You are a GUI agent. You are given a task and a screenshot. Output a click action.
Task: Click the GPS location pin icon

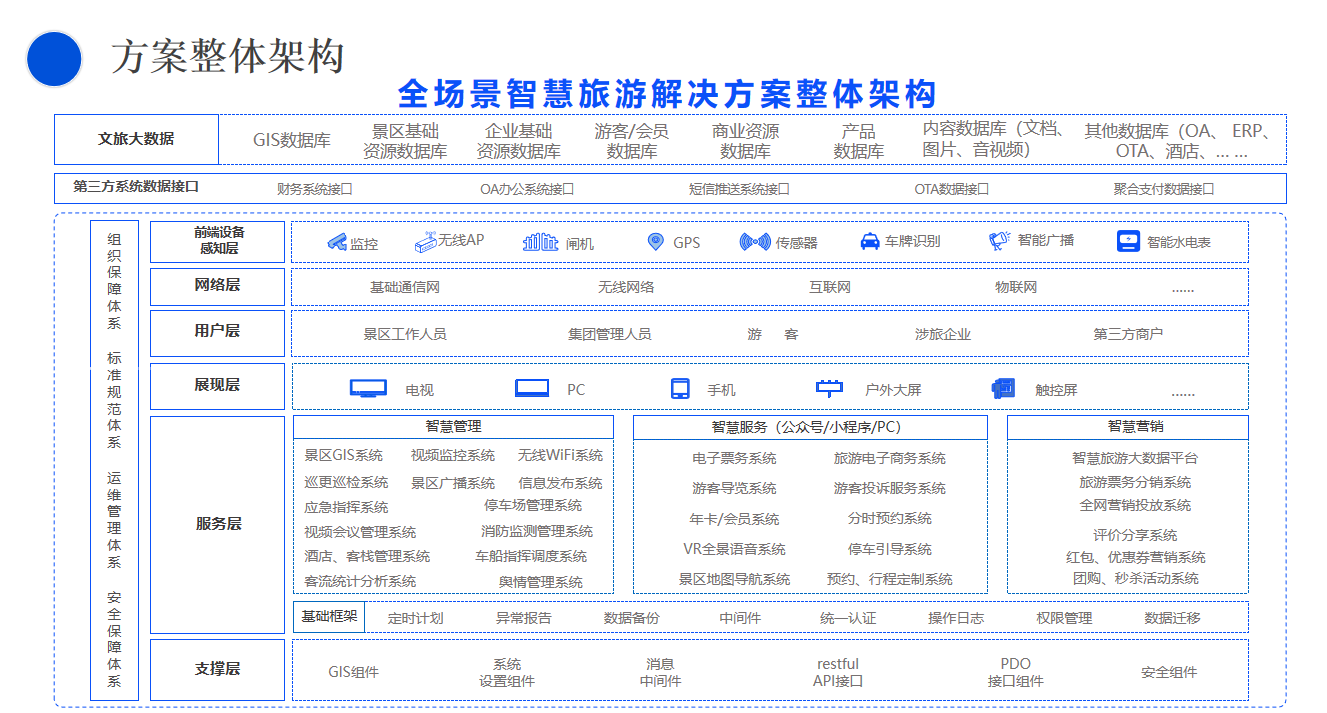[655, 242]
